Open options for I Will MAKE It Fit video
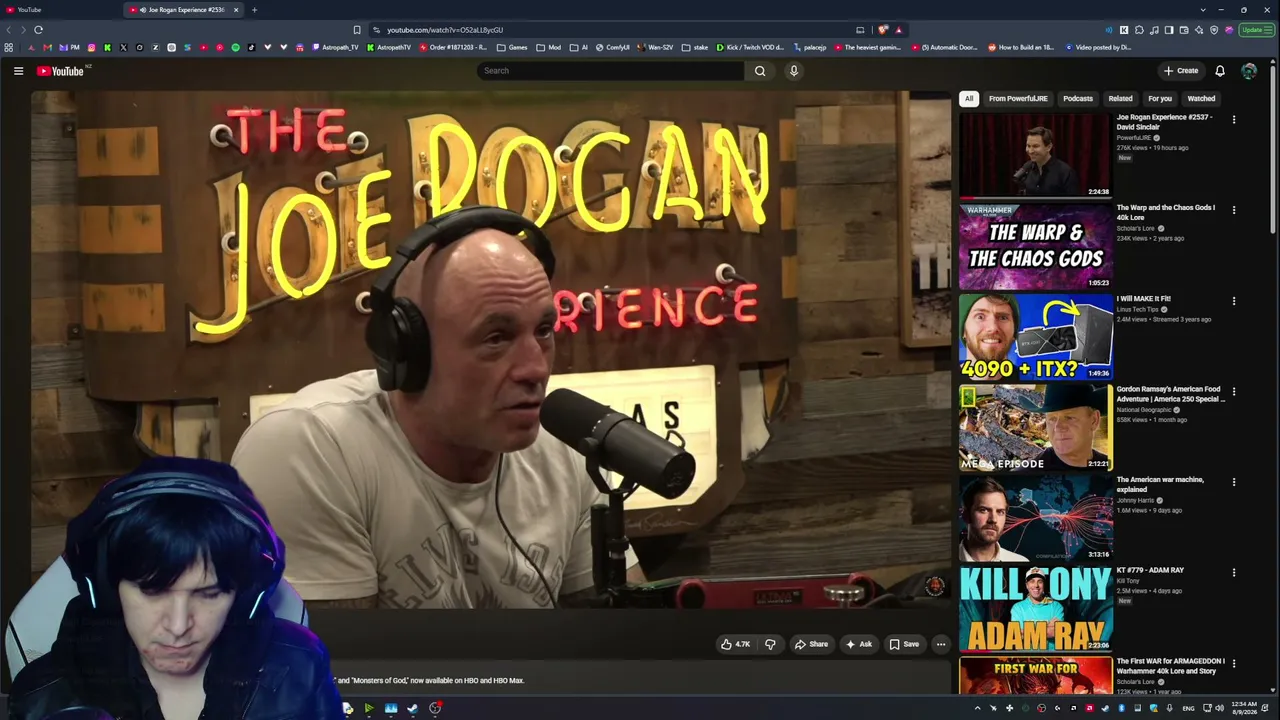This screenshot has width=1280, height=720. pyautogui.click(x=1234, y=301)
